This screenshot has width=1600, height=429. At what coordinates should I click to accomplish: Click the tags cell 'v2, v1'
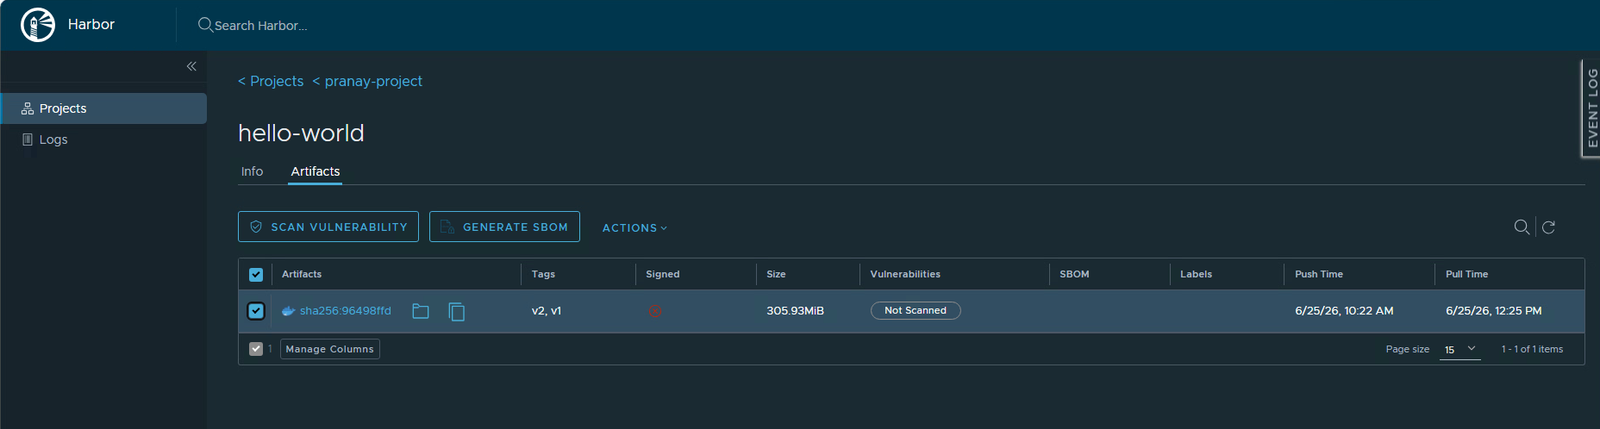[x=546, y=311]
